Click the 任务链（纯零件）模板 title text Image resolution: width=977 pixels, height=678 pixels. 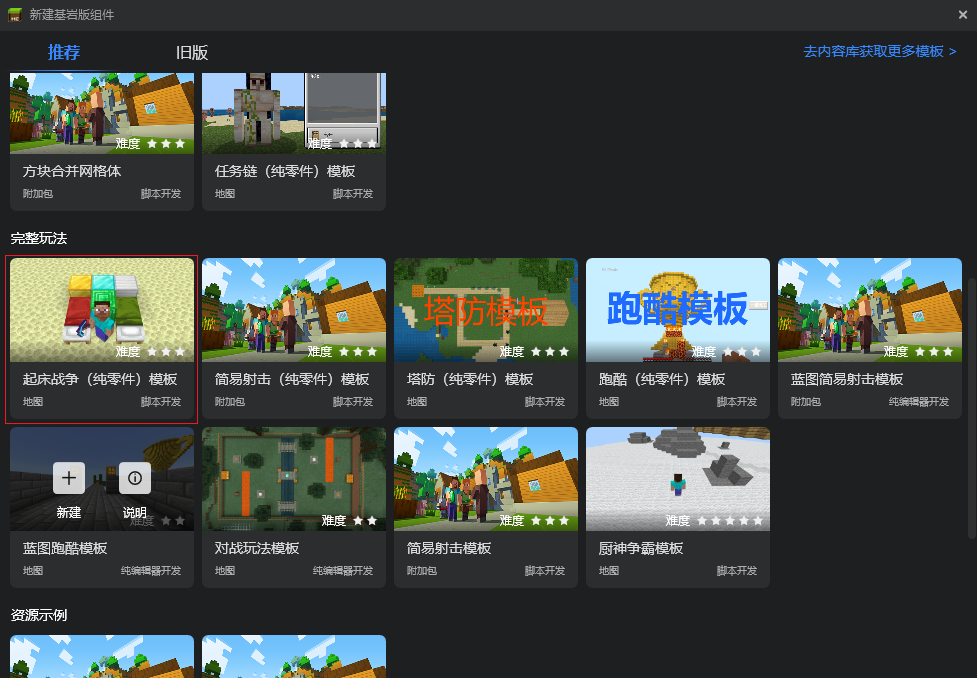[x=285, y=171]
